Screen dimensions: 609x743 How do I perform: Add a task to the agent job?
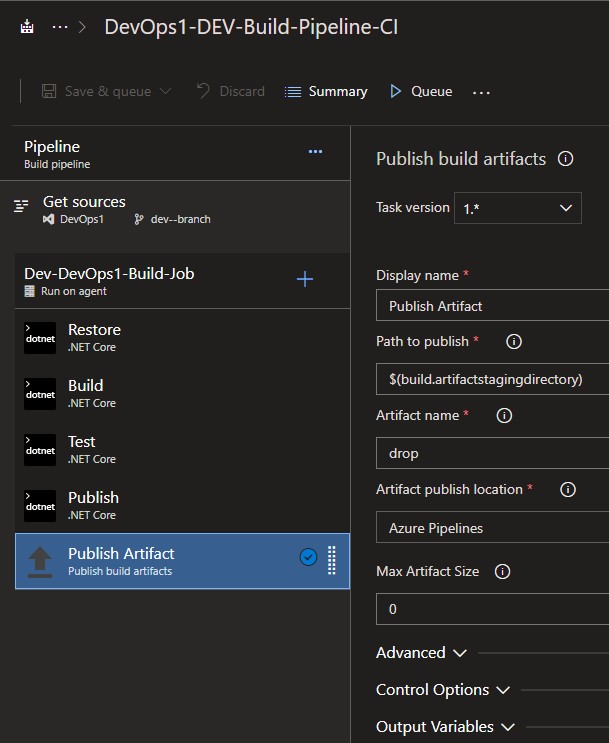point(305,279)
